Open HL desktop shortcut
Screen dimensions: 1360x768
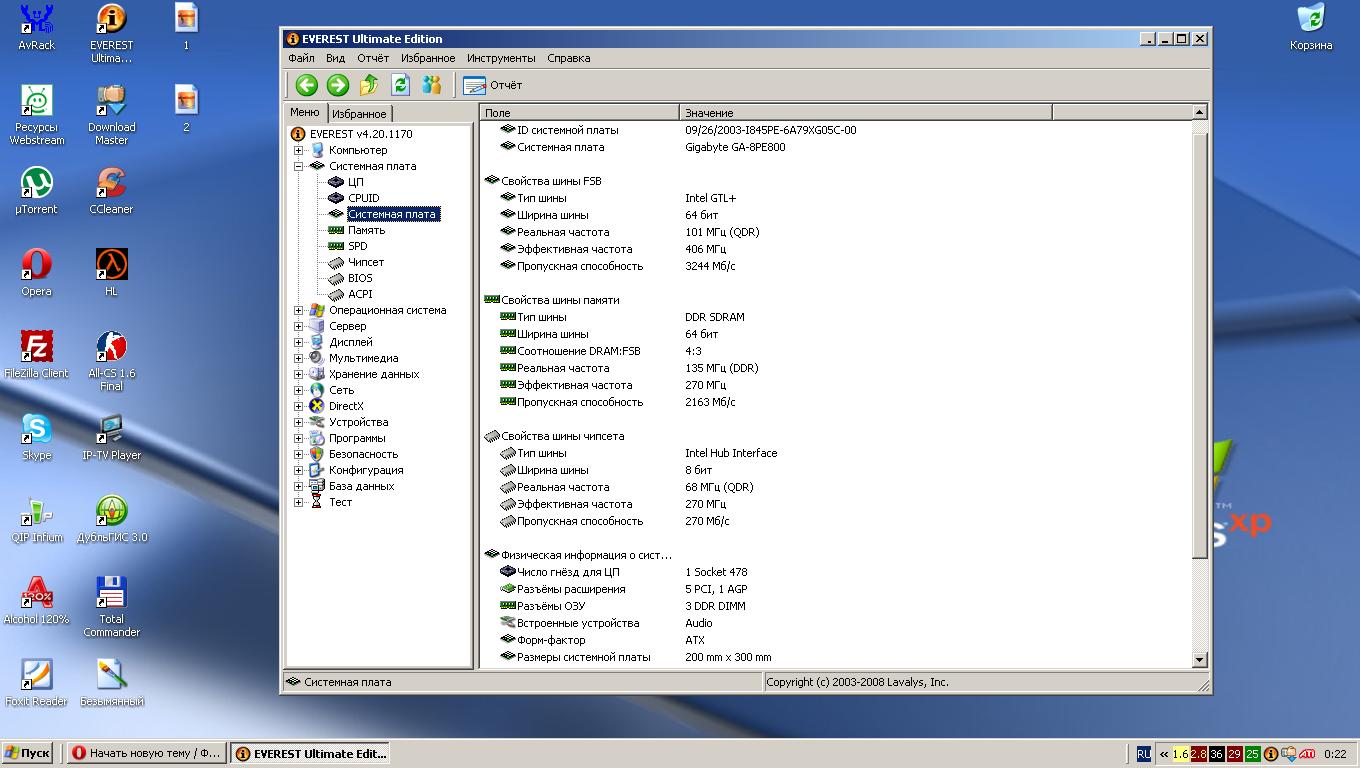coord(111,273)
